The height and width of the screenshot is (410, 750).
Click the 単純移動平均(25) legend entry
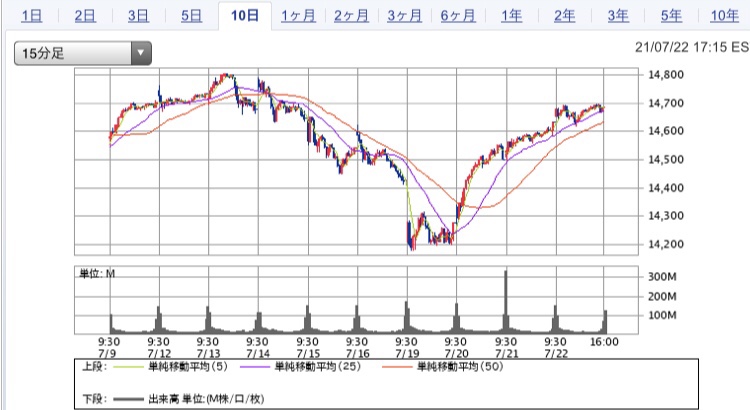(x=318, y=366)
